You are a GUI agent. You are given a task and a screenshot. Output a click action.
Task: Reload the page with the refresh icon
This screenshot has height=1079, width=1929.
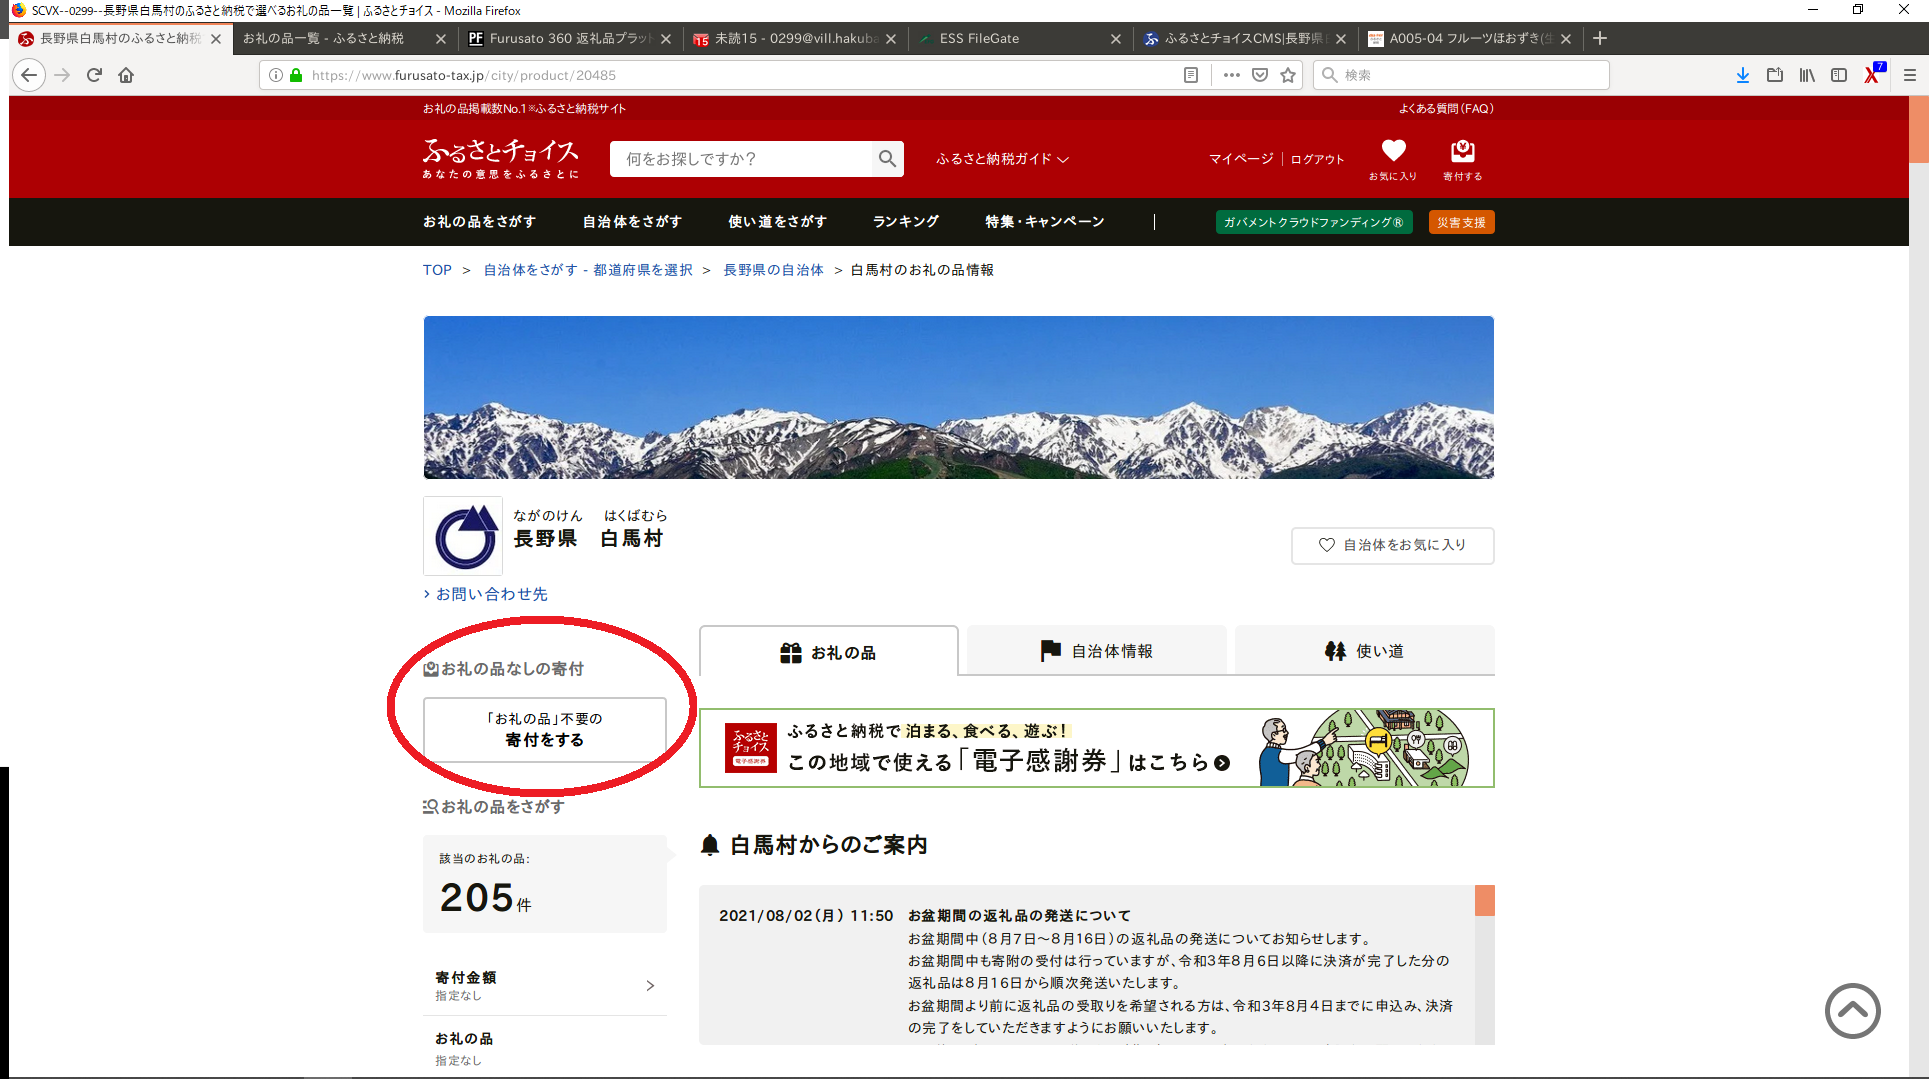[94, 75]
